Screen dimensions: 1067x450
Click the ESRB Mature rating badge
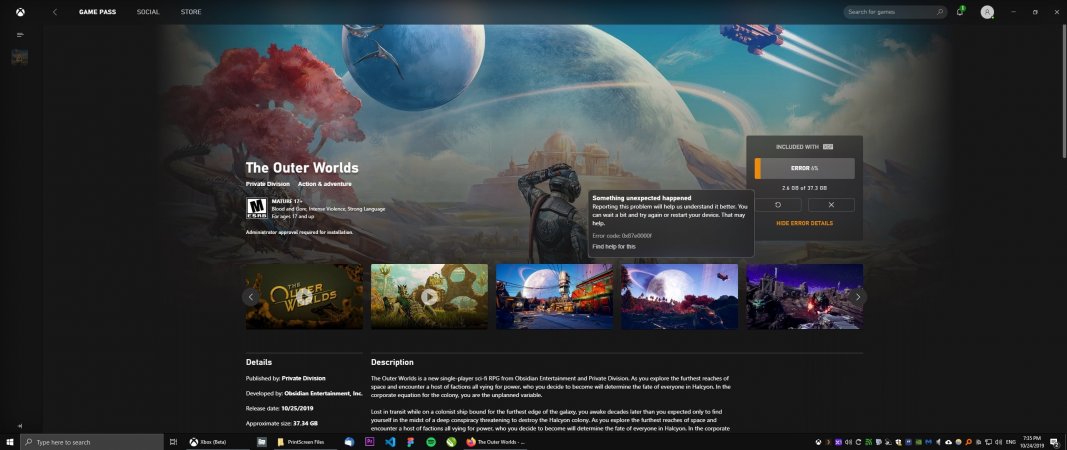pos(257,208)
